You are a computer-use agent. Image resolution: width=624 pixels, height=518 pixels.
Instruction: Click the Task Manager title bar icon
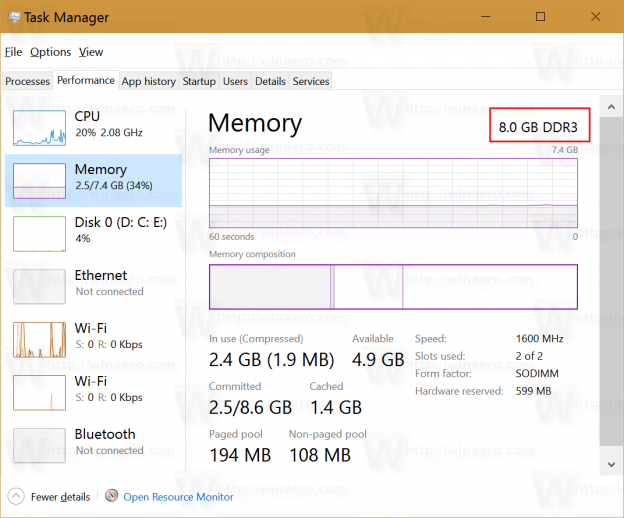click(14, 17)
